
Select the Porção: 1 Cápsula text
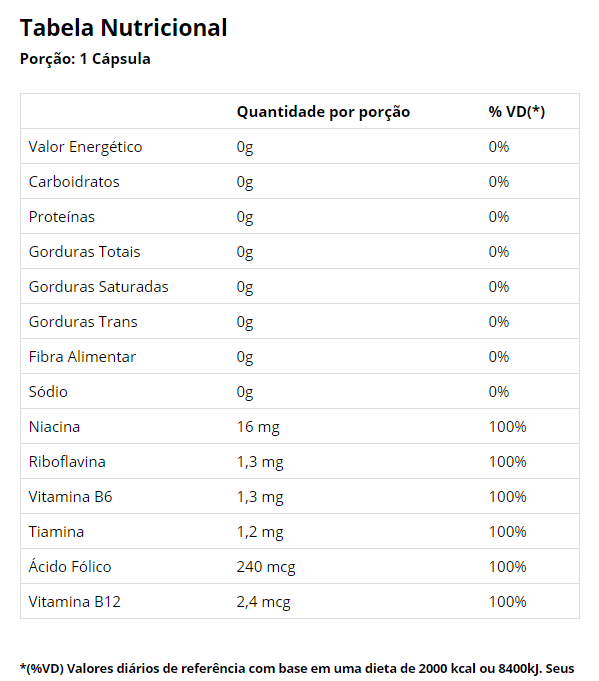click(85, 59)
